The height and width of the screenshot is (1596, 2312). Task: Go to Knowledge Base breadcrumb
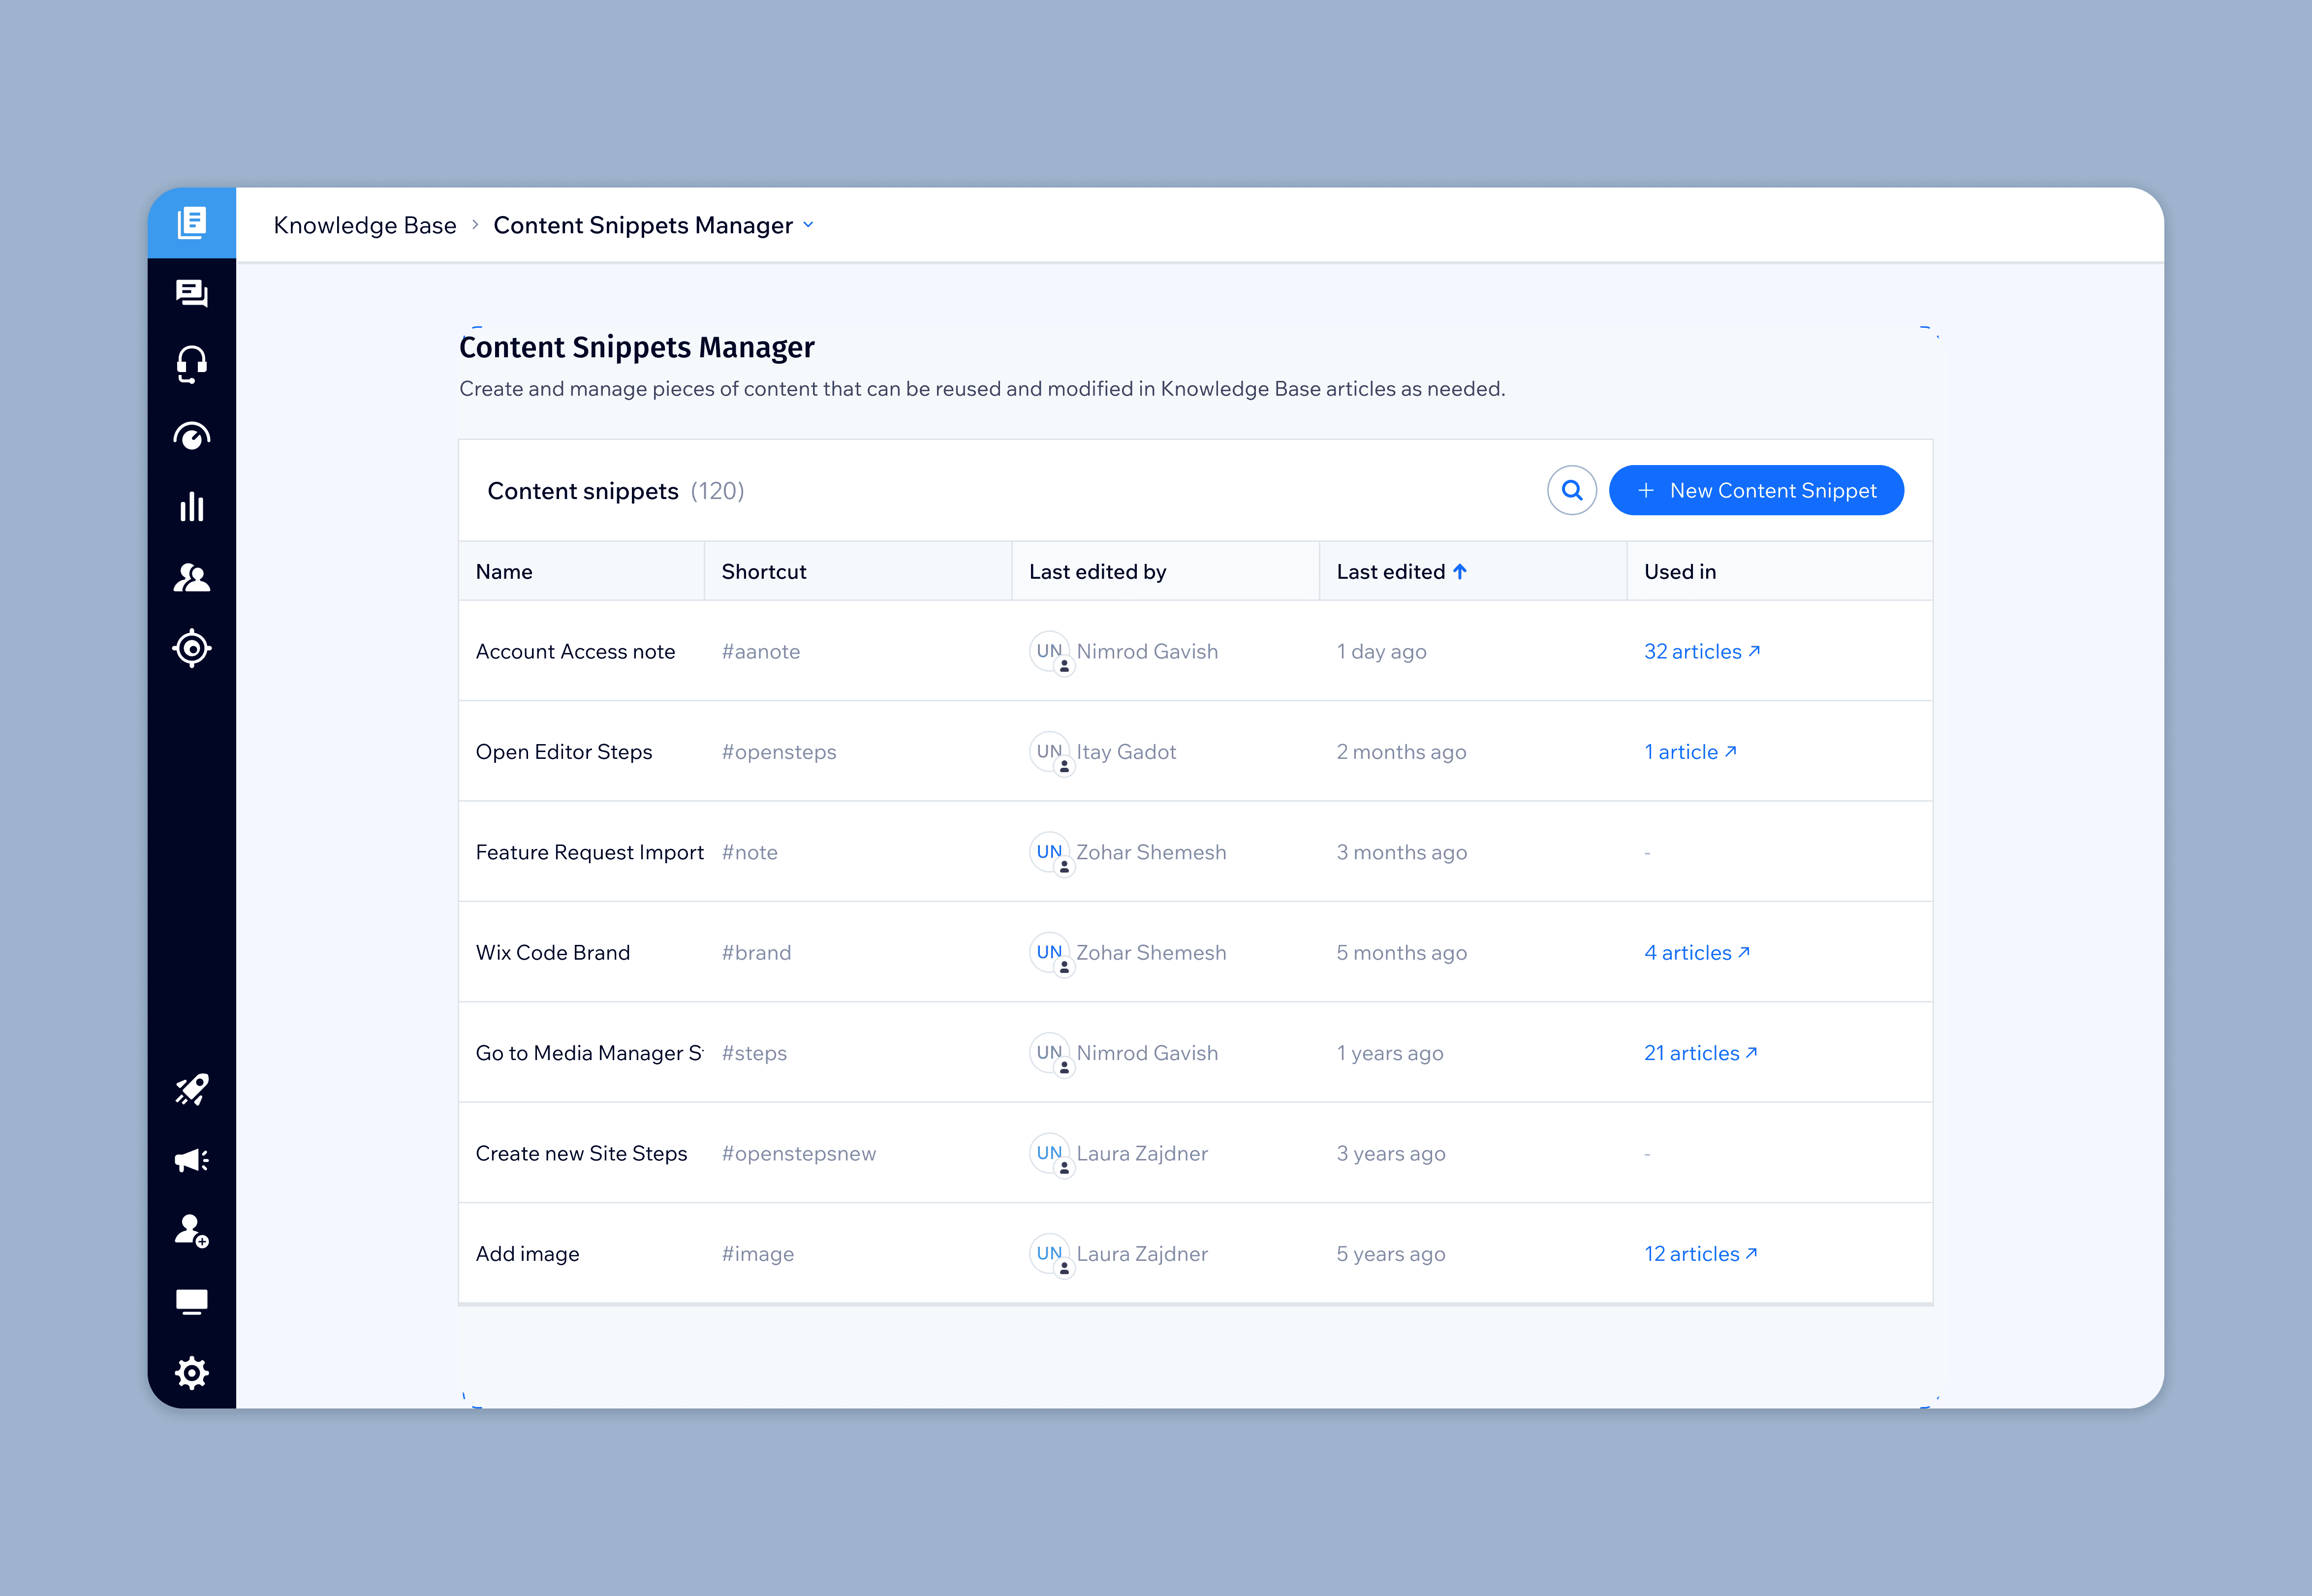click(365, 225)
